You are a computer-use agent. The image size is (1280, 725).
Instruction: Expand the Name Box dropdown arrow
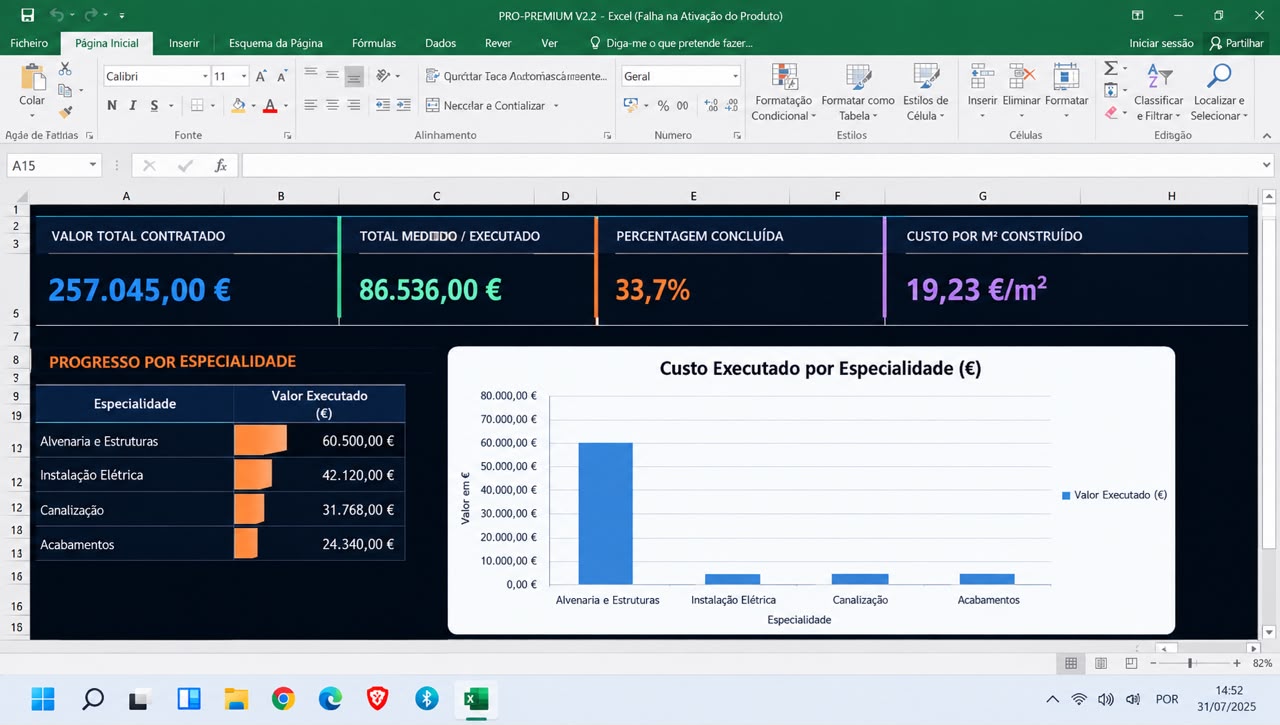point(93,165)
